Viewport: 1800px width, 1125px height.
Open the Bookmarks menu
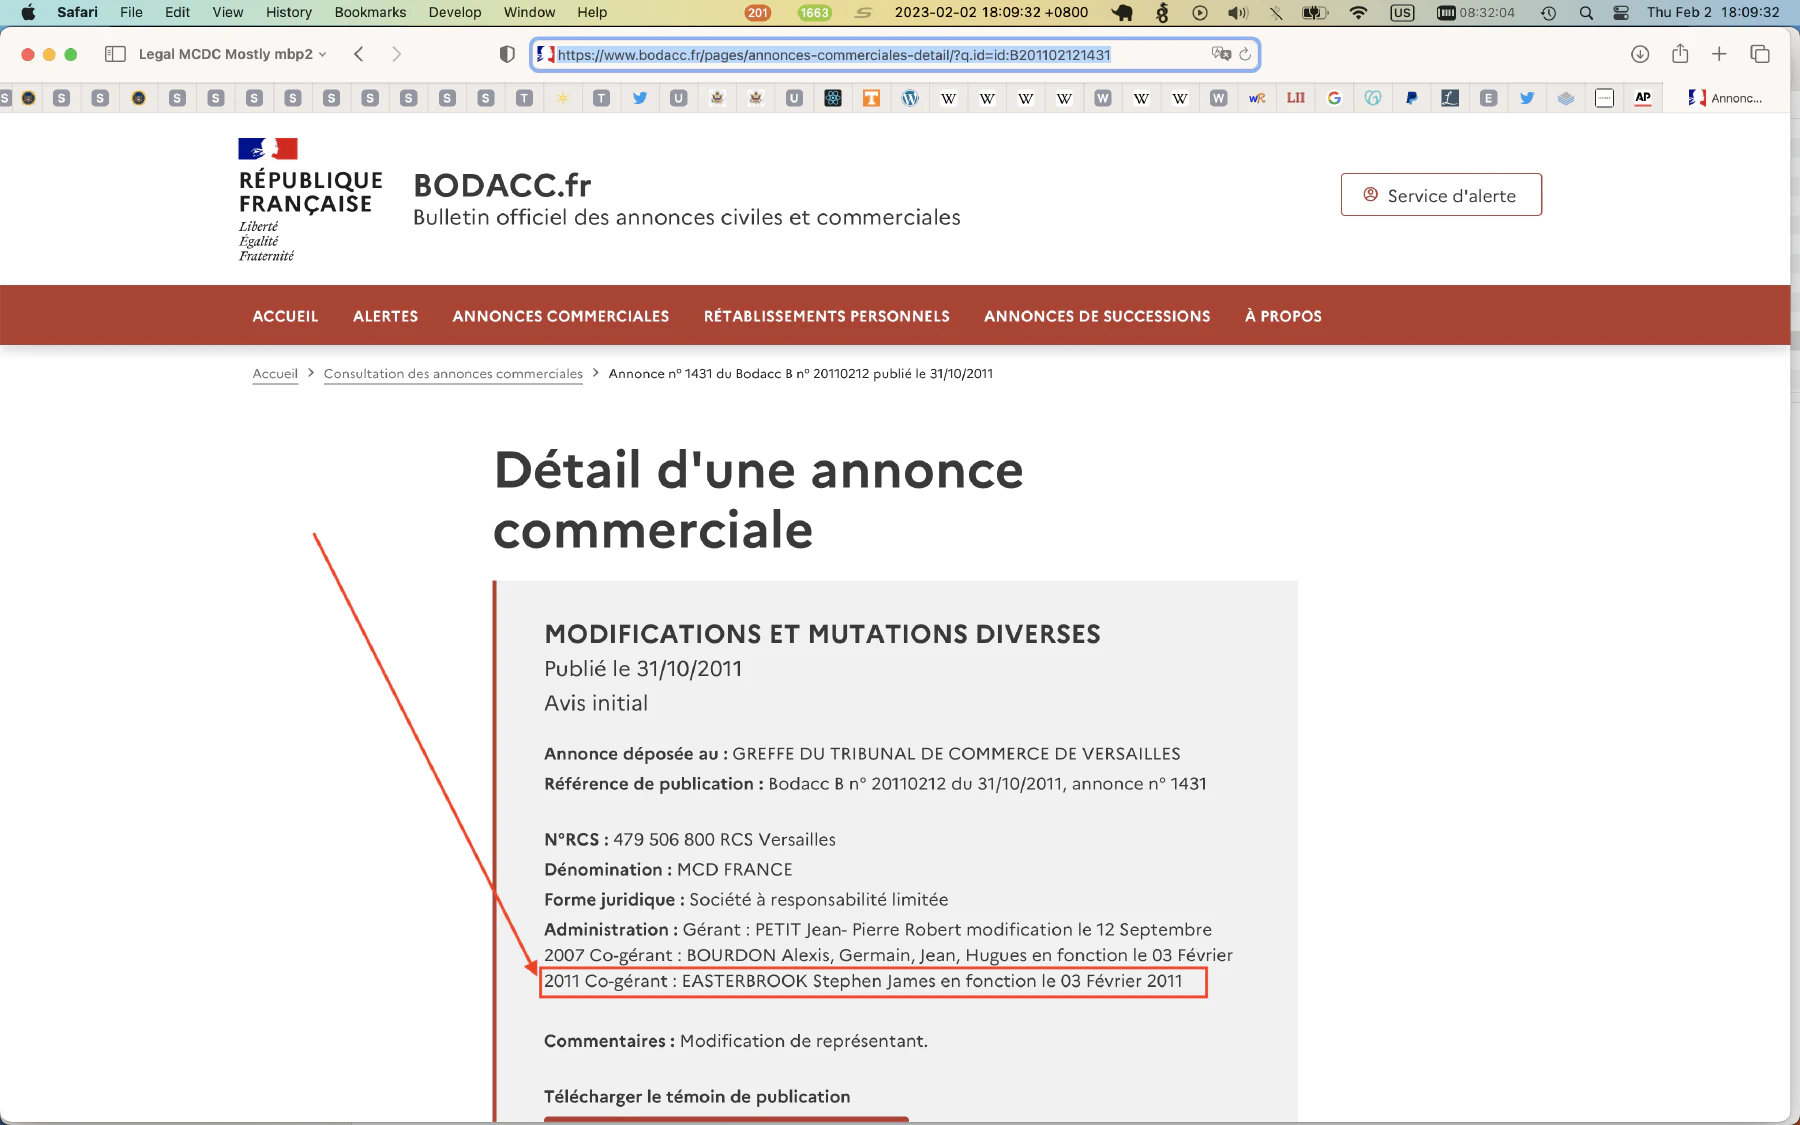(x=370, y=13)
